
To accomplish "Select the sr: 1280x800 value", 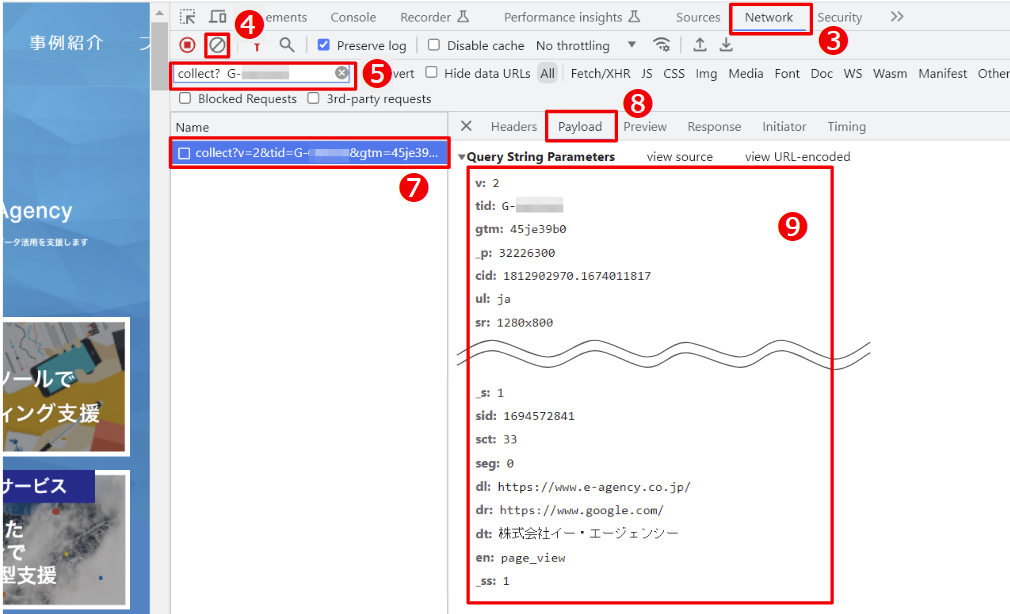I will click(x=524, y=323).
